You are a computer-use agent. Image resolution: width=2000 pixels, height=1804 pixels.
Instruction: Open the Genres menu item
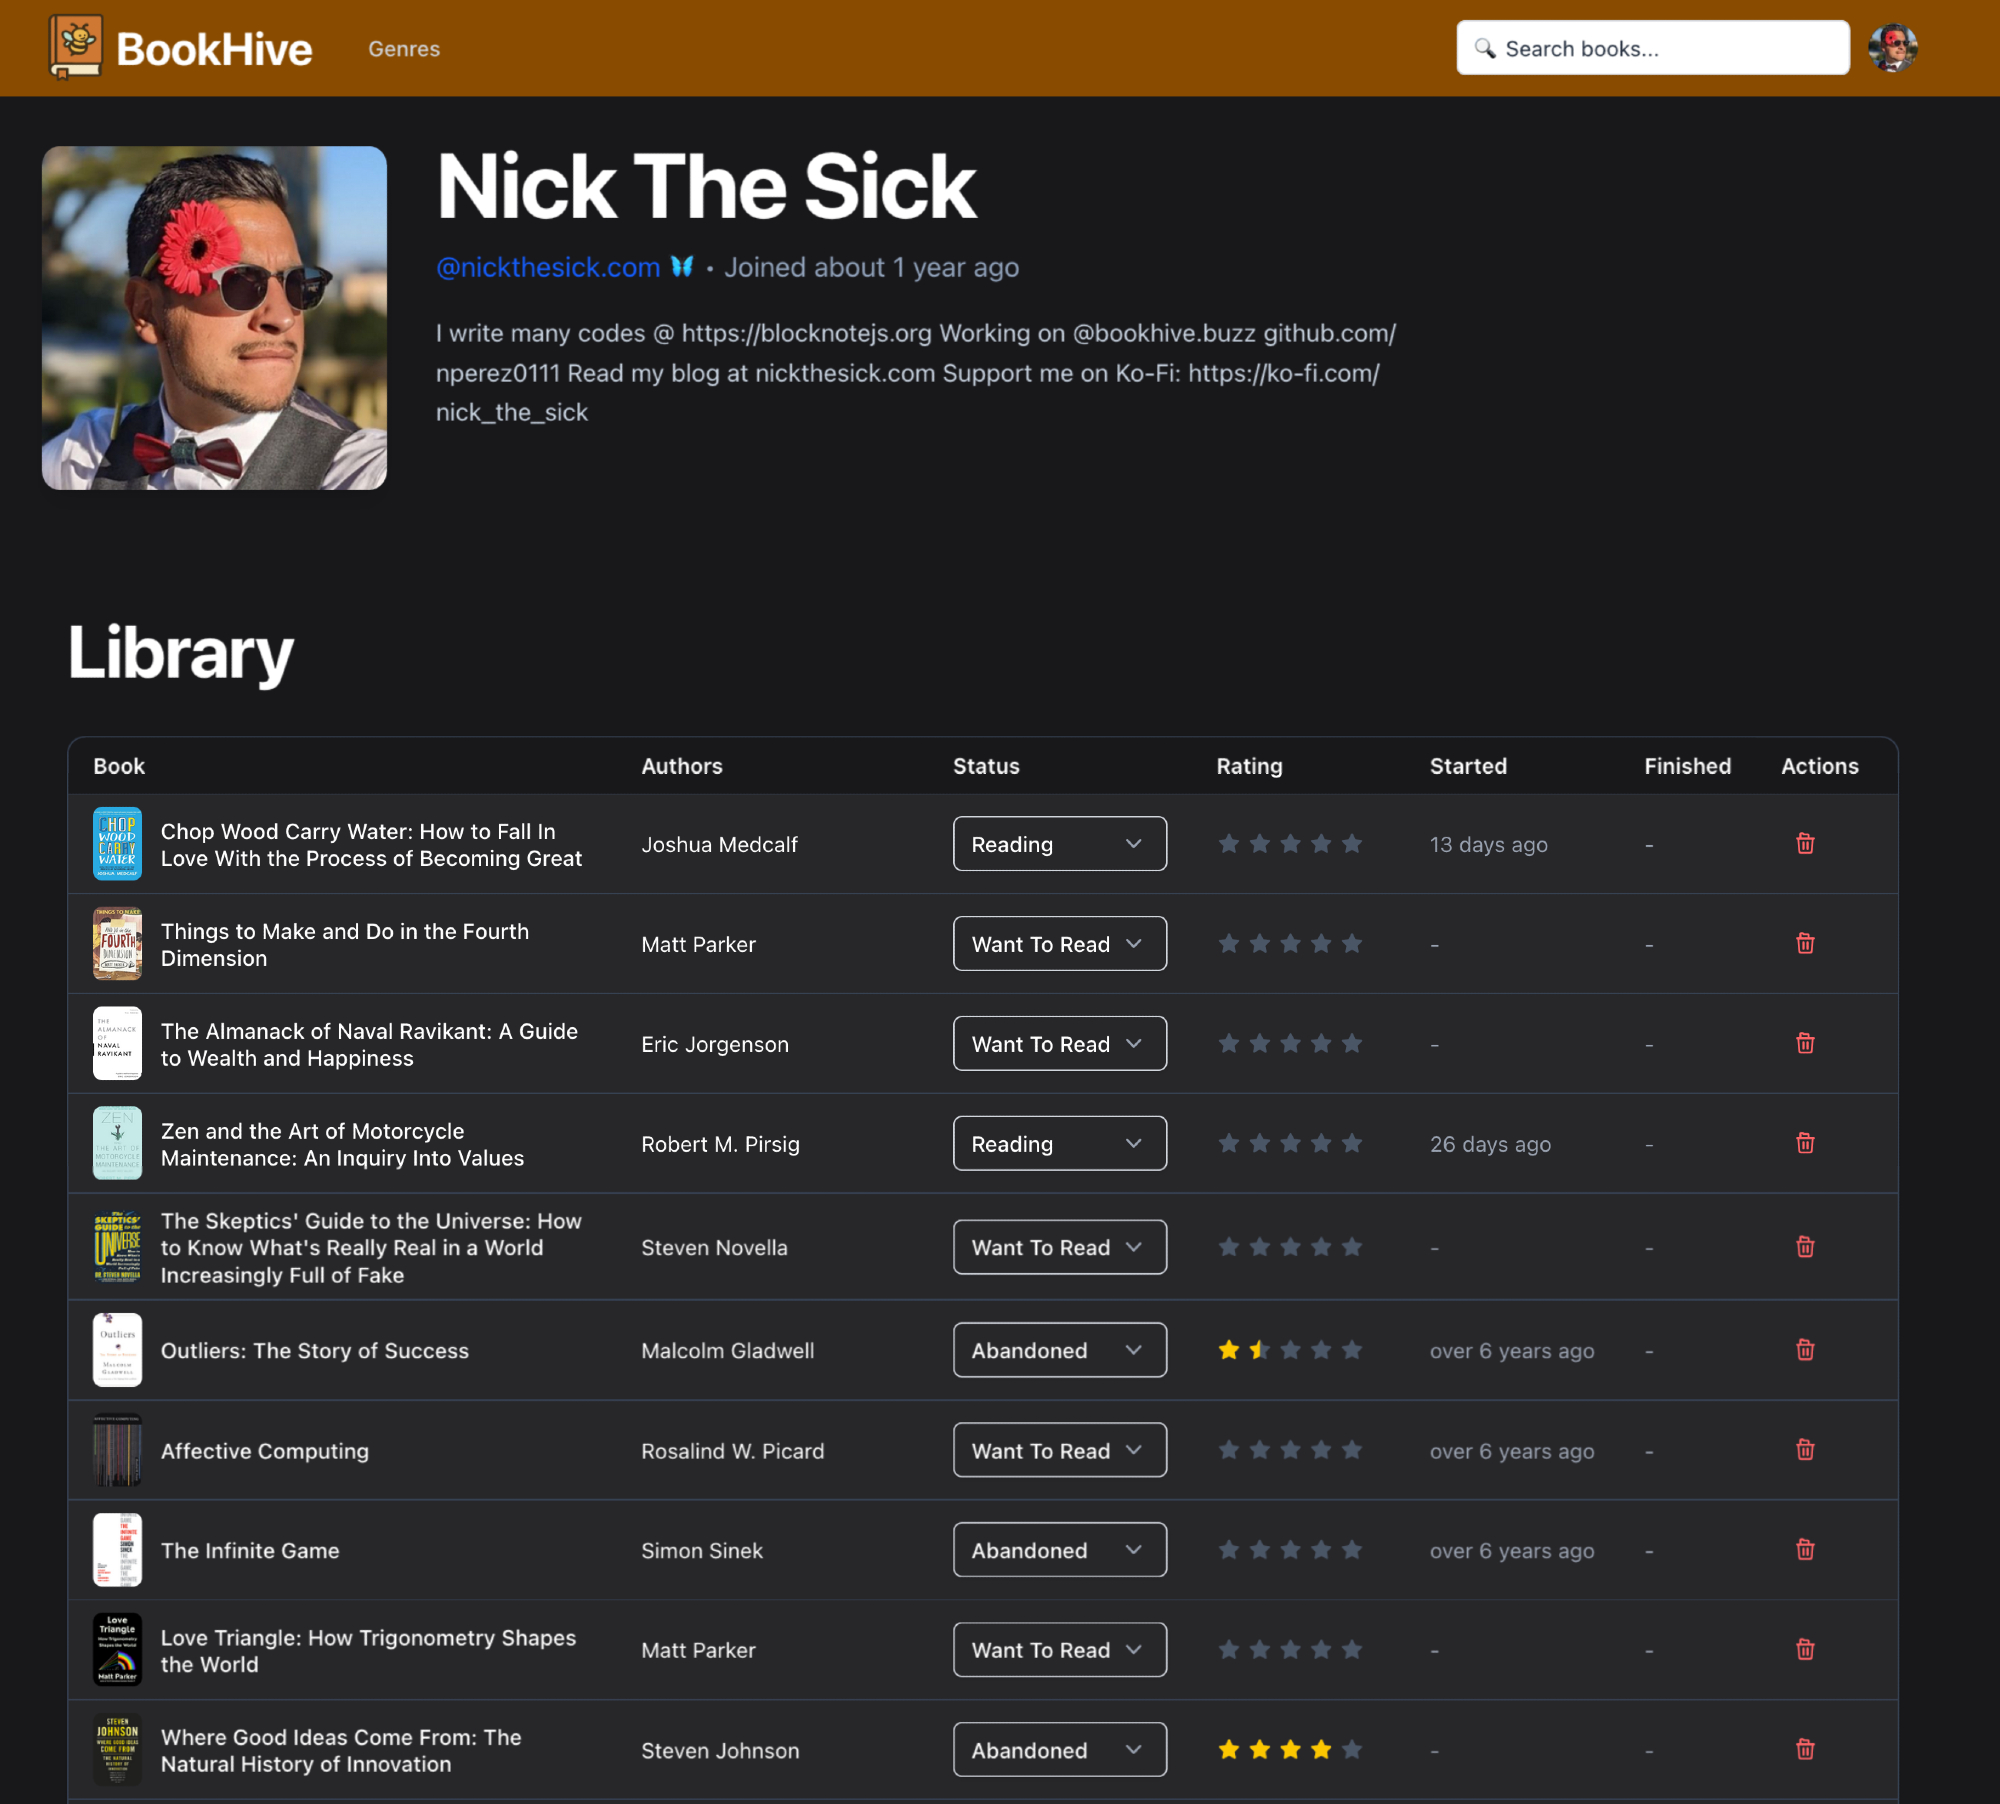pyautogui.click(x=404, y=49)
